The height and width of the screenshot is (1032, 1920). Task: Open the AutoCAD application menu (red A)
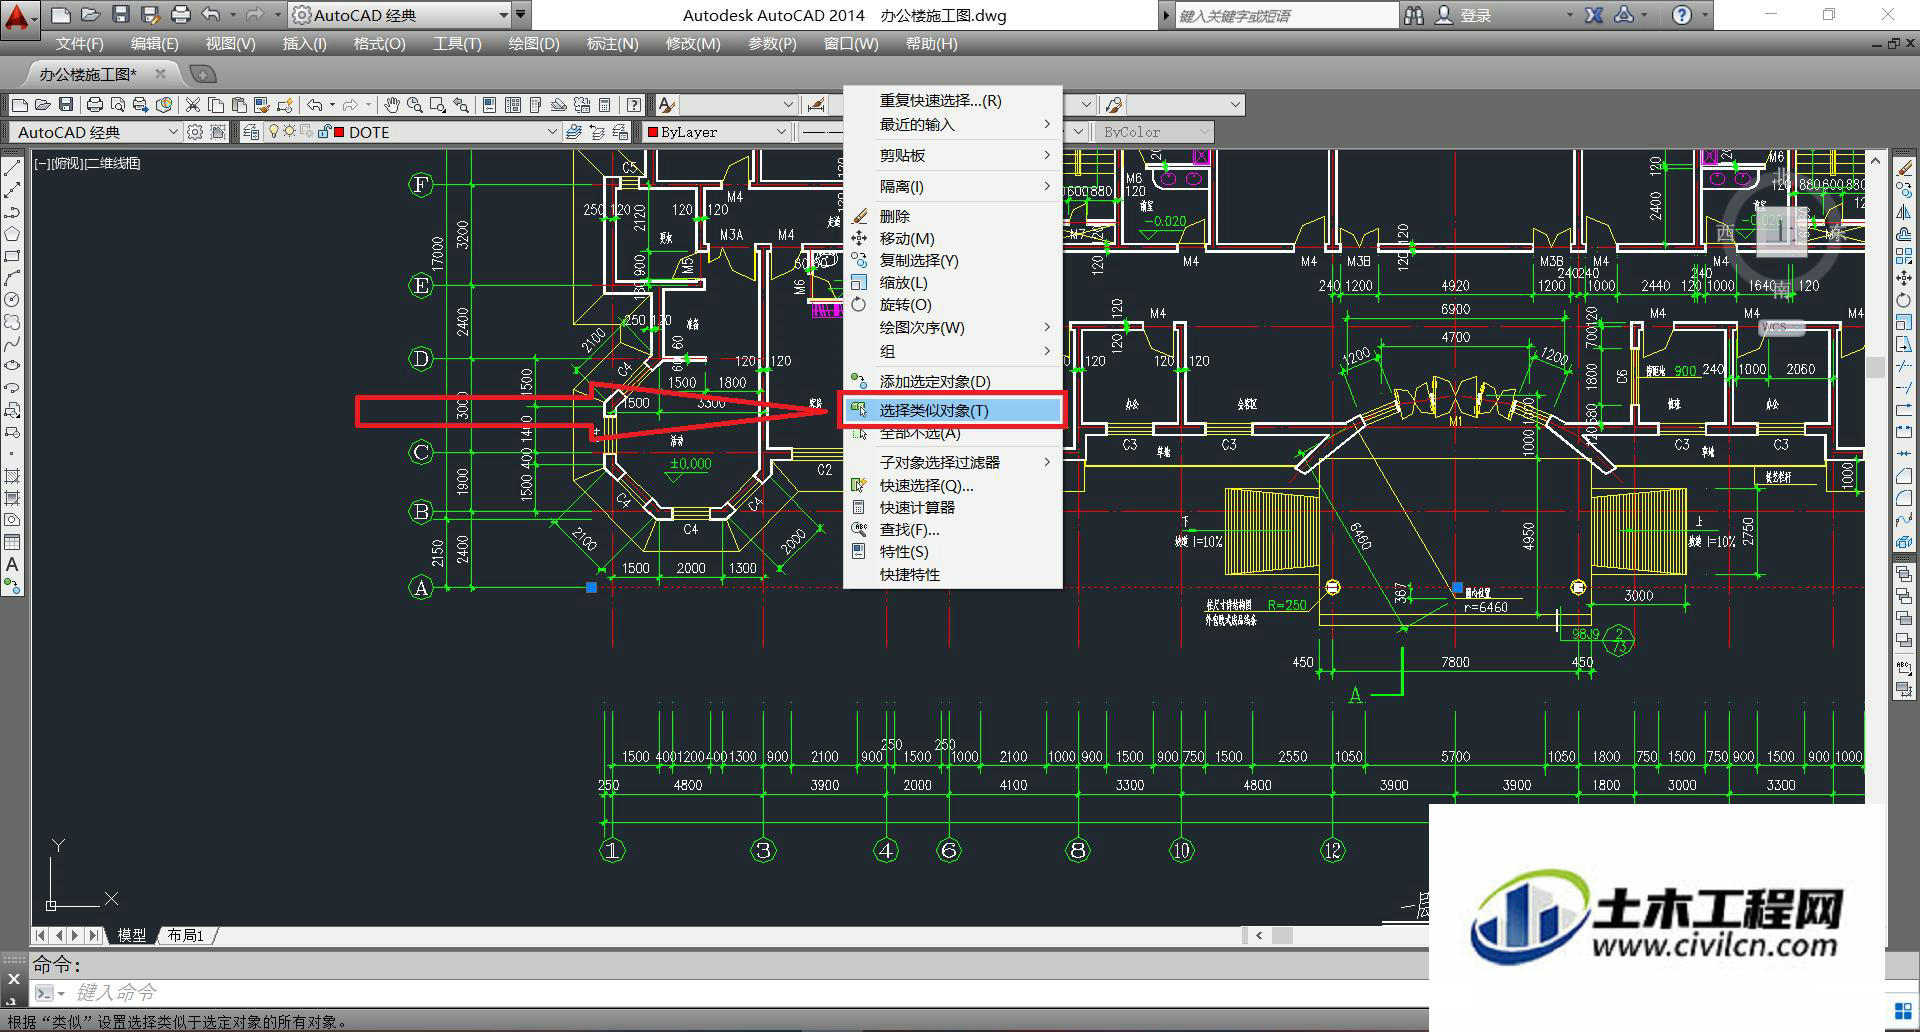tap(18, 18)
